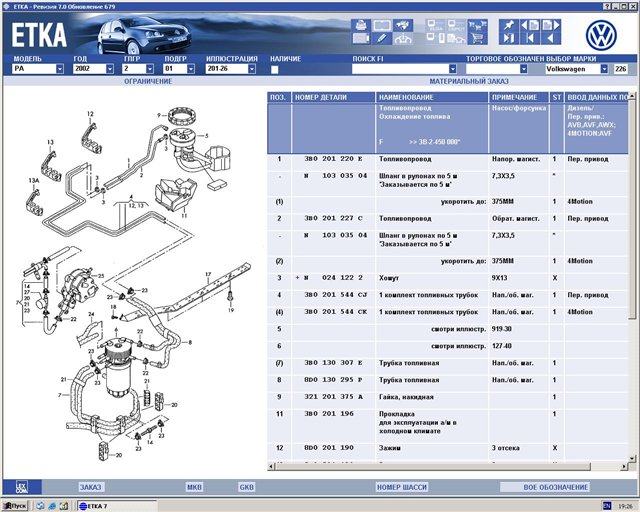The width and height of the screenshot is (640, 512).
Task: Click the МАТЕРИАЛЬНЫЙ ЗАКАЗ menu item
Action: (x=469, y=81)
